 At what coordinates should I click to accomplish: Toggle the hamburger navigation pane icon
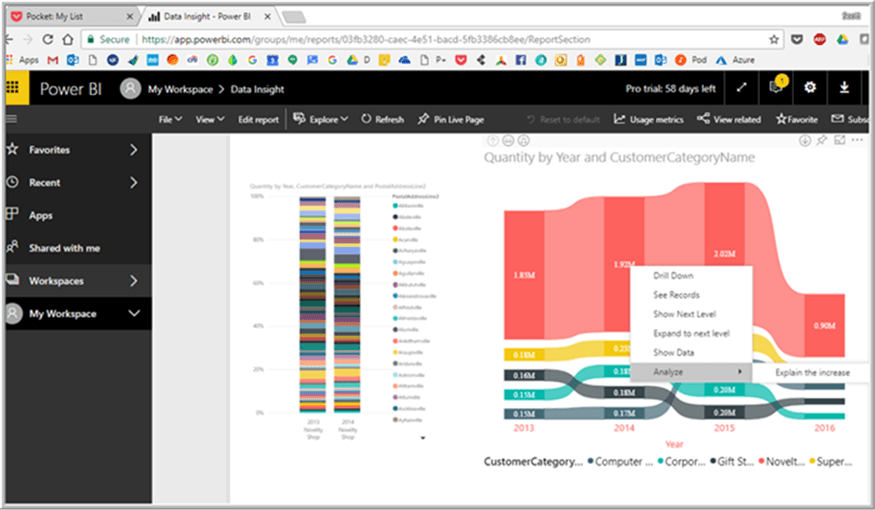pyautogui.click(x=12, y=119)
